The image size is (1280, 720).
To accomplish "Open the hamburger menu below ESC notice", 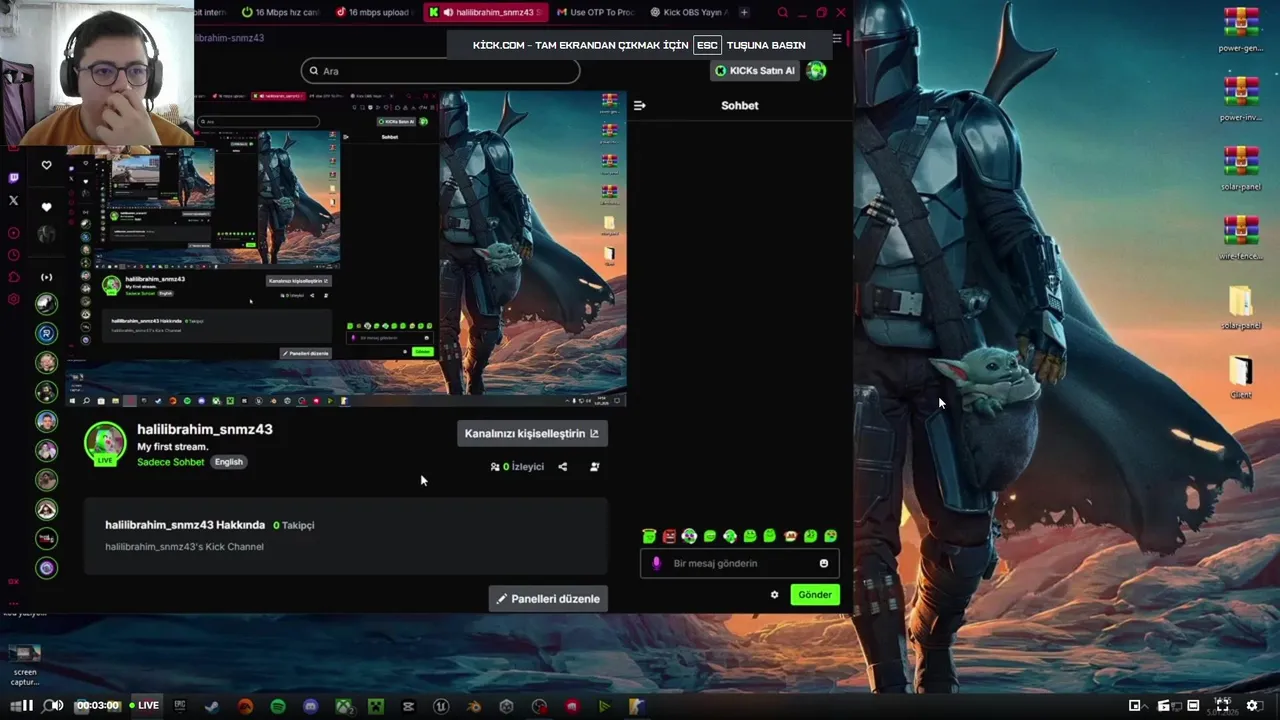I will [x=837, y=39].
